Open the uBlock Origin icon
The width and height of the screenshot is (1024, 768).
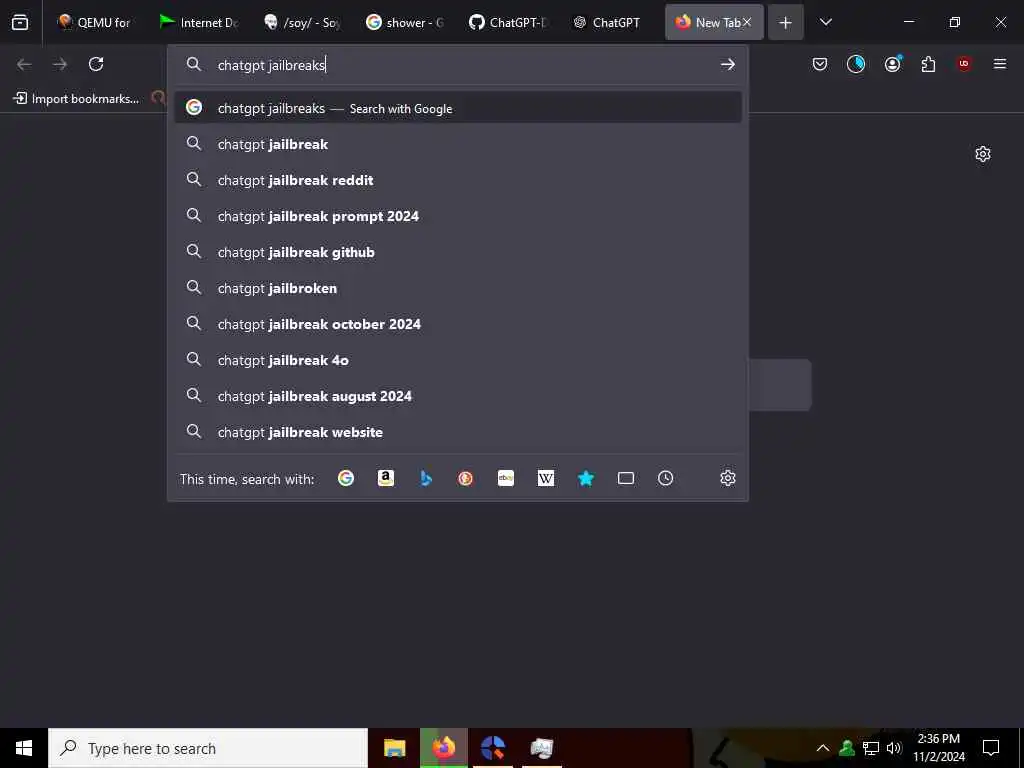[964, 64]
